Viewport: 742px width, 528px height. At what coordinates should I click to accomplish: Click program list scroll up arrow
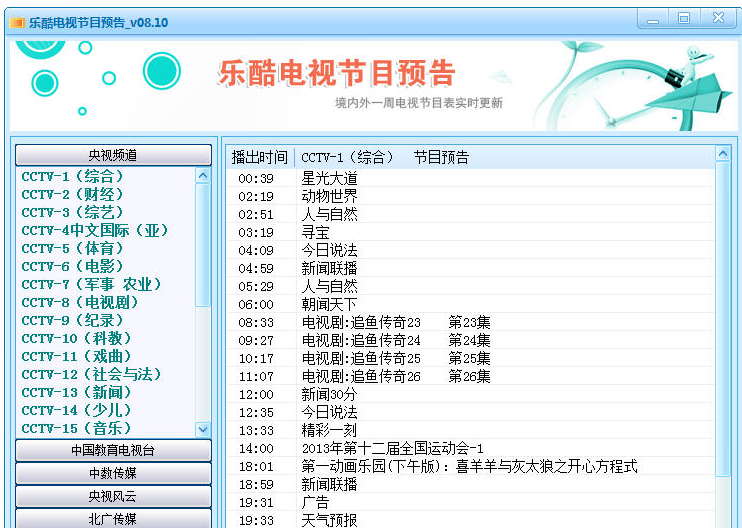[x=723, y=154]
